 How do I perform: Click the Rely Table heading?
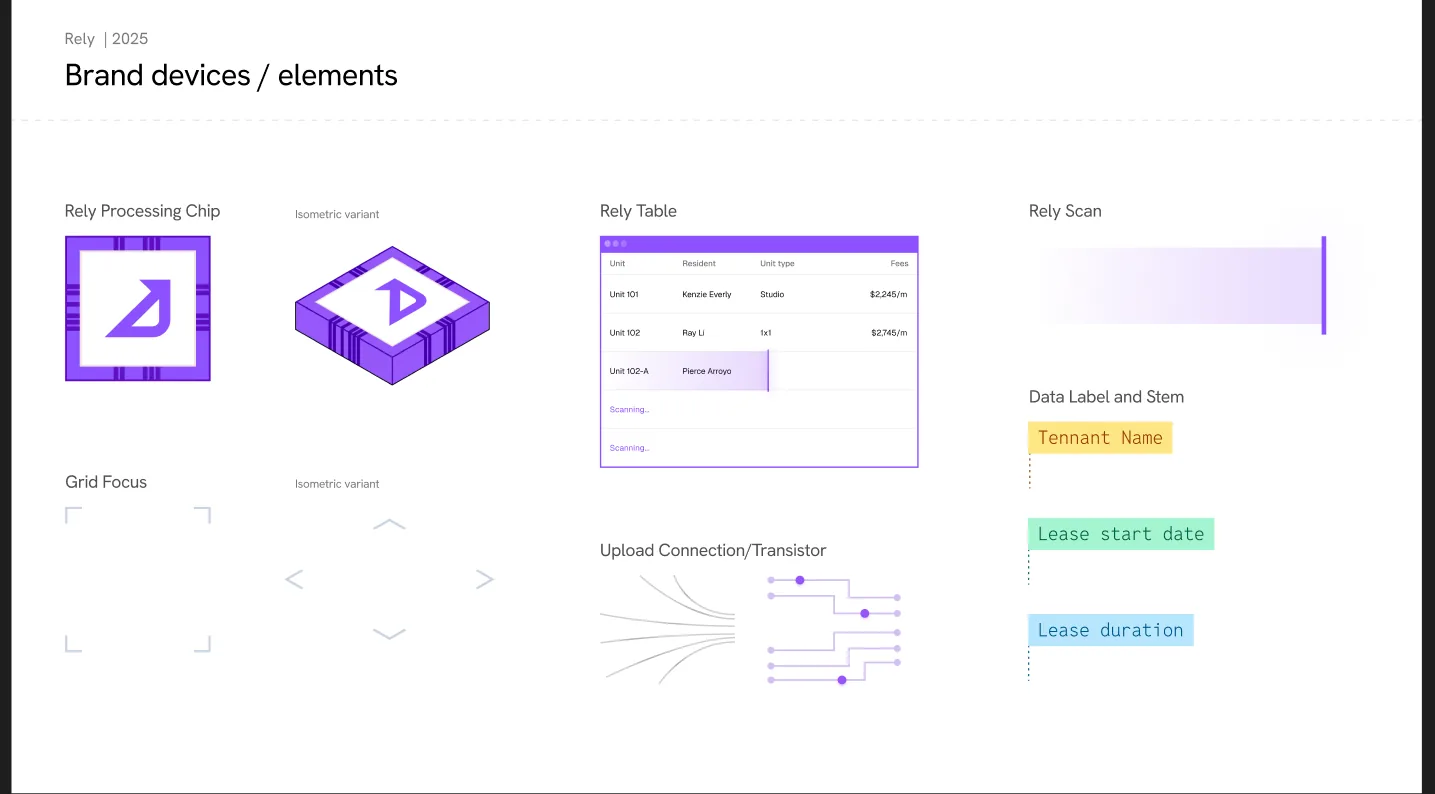(x=638, y=211)
